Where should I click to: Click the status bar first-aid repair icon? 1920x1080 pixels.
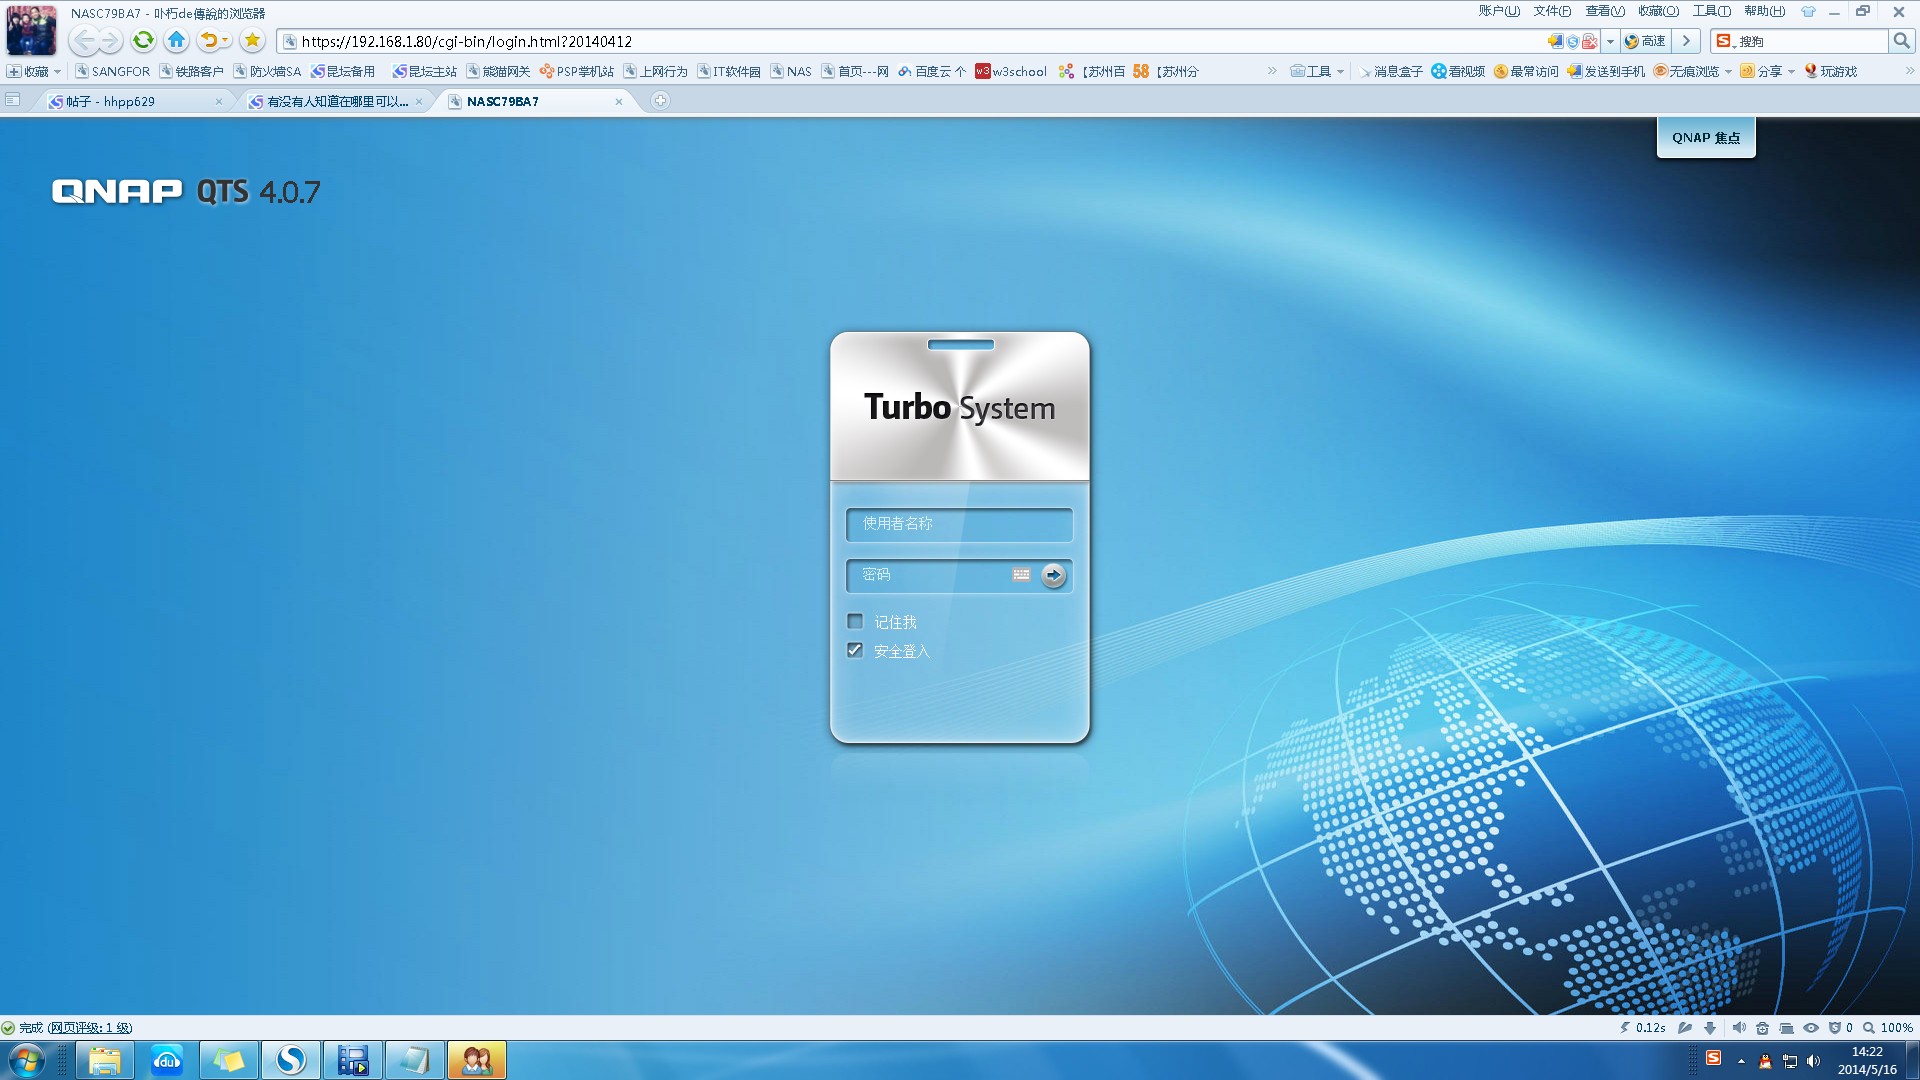coord(1762,1027)
